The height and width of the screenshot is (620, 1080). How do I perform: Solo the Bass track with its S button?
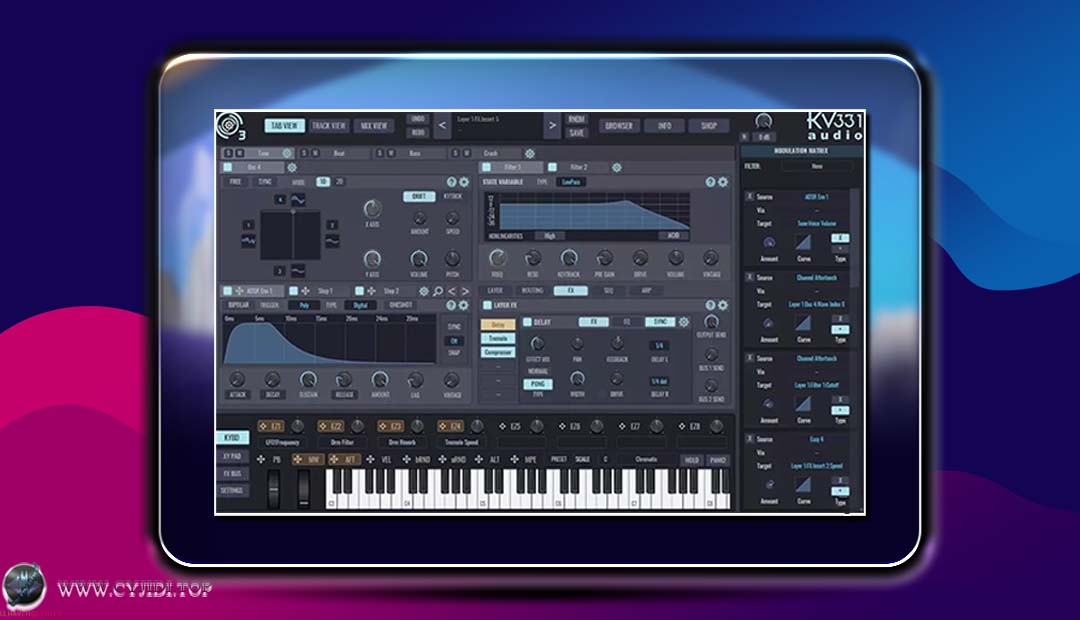coord(379,154)
